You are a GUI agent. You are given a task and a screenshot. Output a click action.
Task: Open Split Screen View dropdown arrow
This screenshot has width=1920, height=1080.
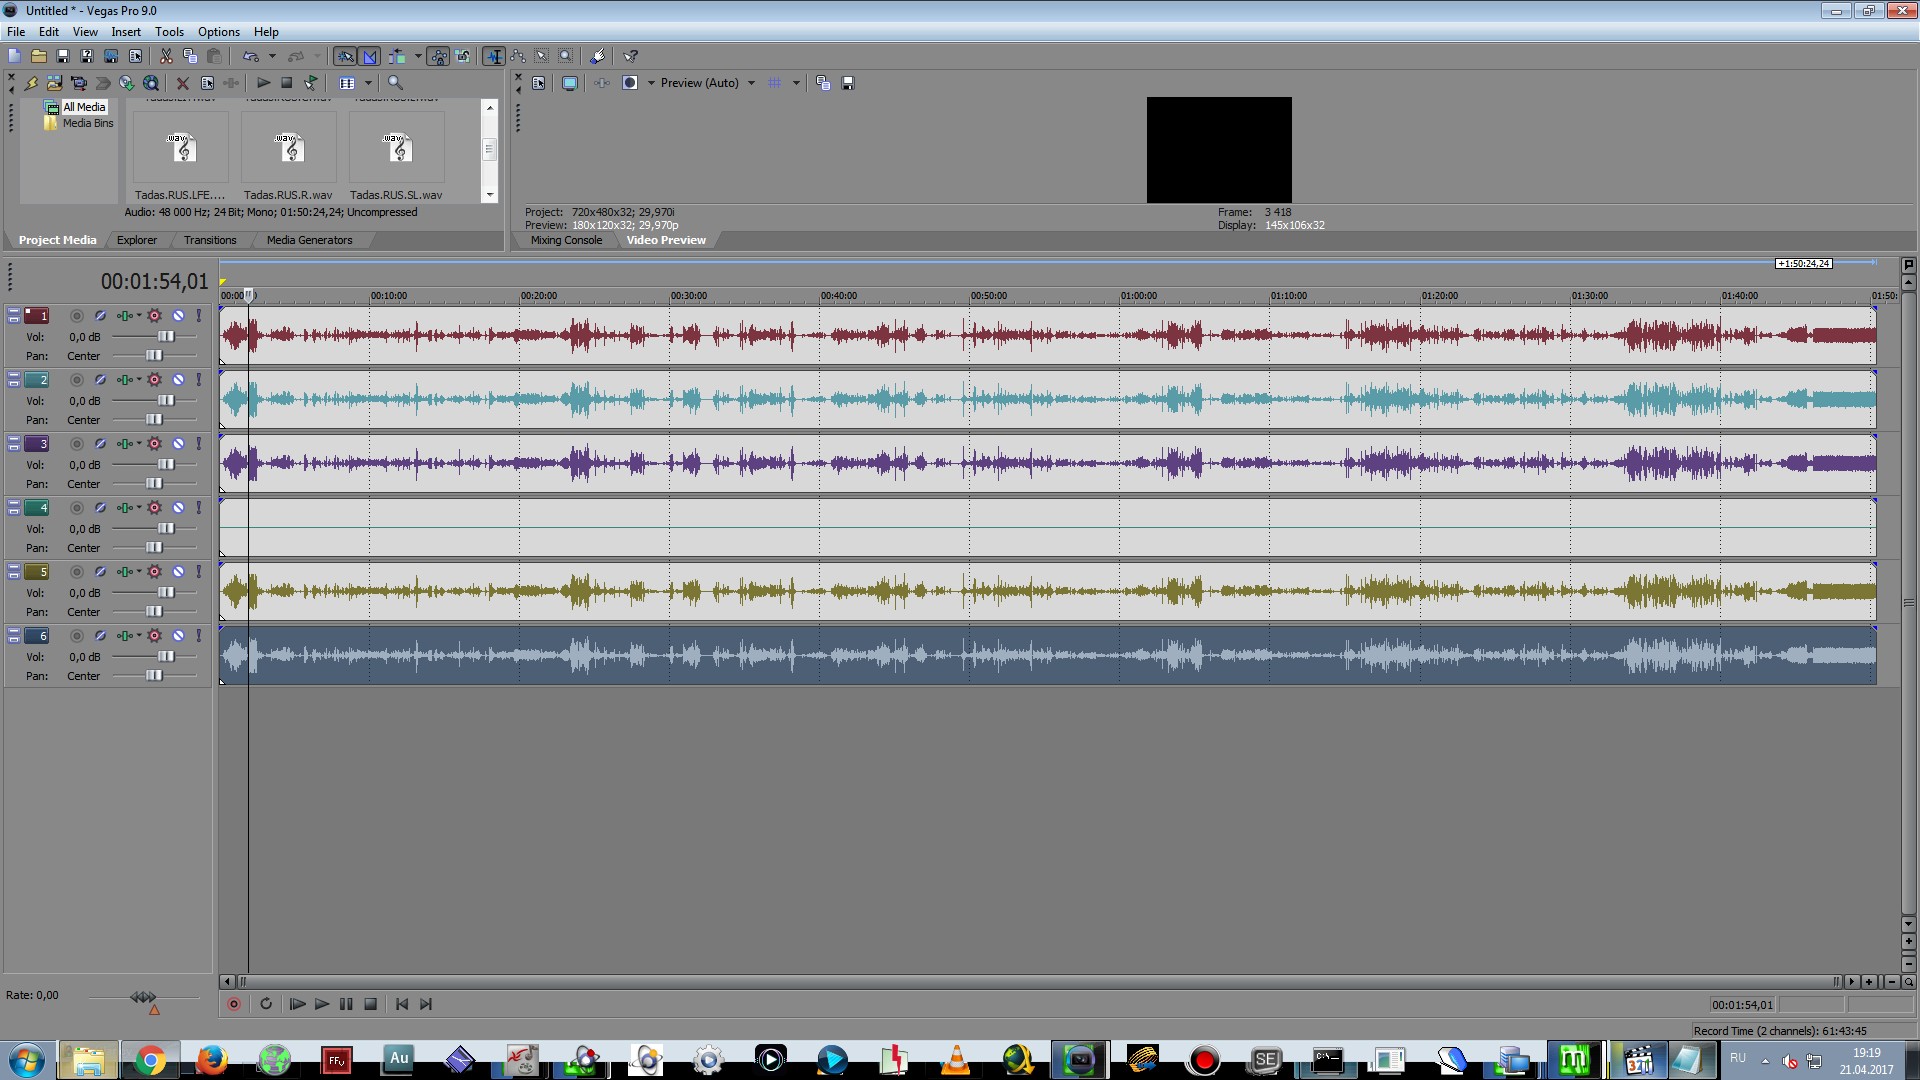[x=650, y=83]
